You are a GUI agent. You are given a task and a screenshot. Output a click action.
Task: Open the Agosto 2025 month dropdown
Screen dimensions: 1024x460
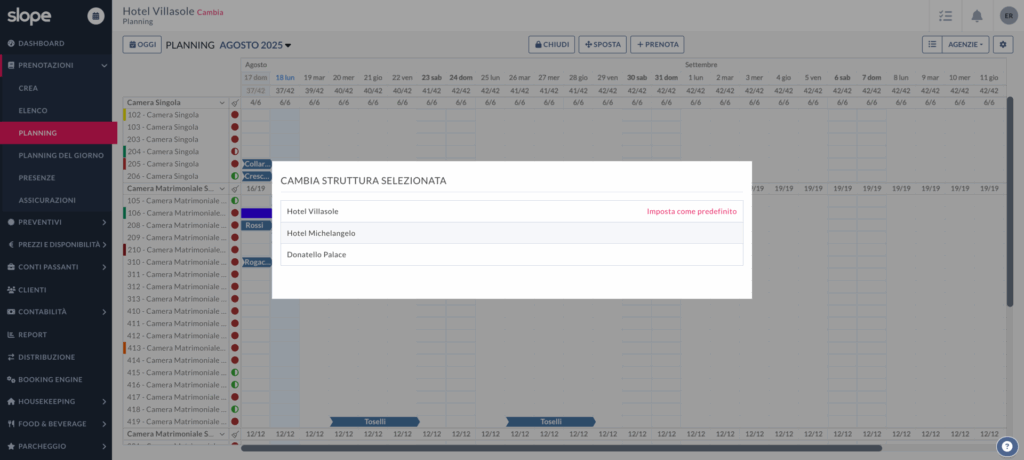(255, 45)
